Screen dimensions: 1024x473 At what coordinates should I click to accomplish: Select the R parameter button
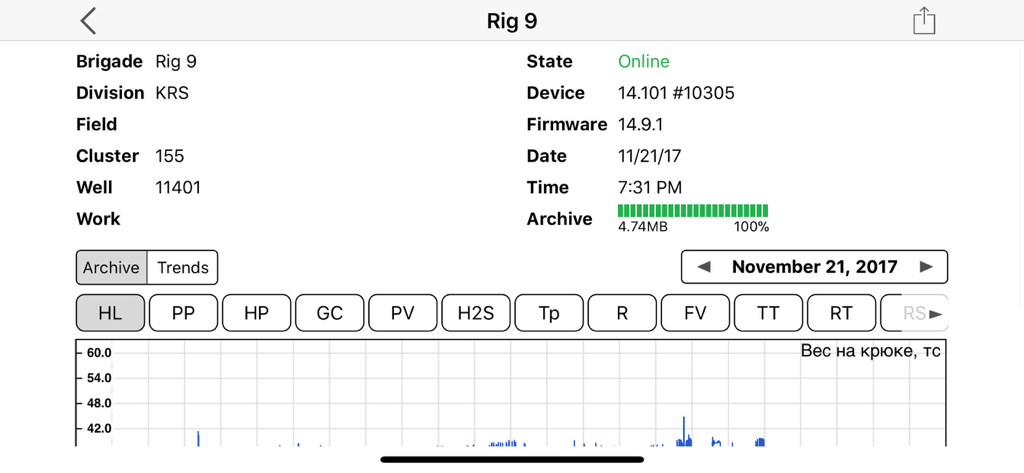click(622, 313)
